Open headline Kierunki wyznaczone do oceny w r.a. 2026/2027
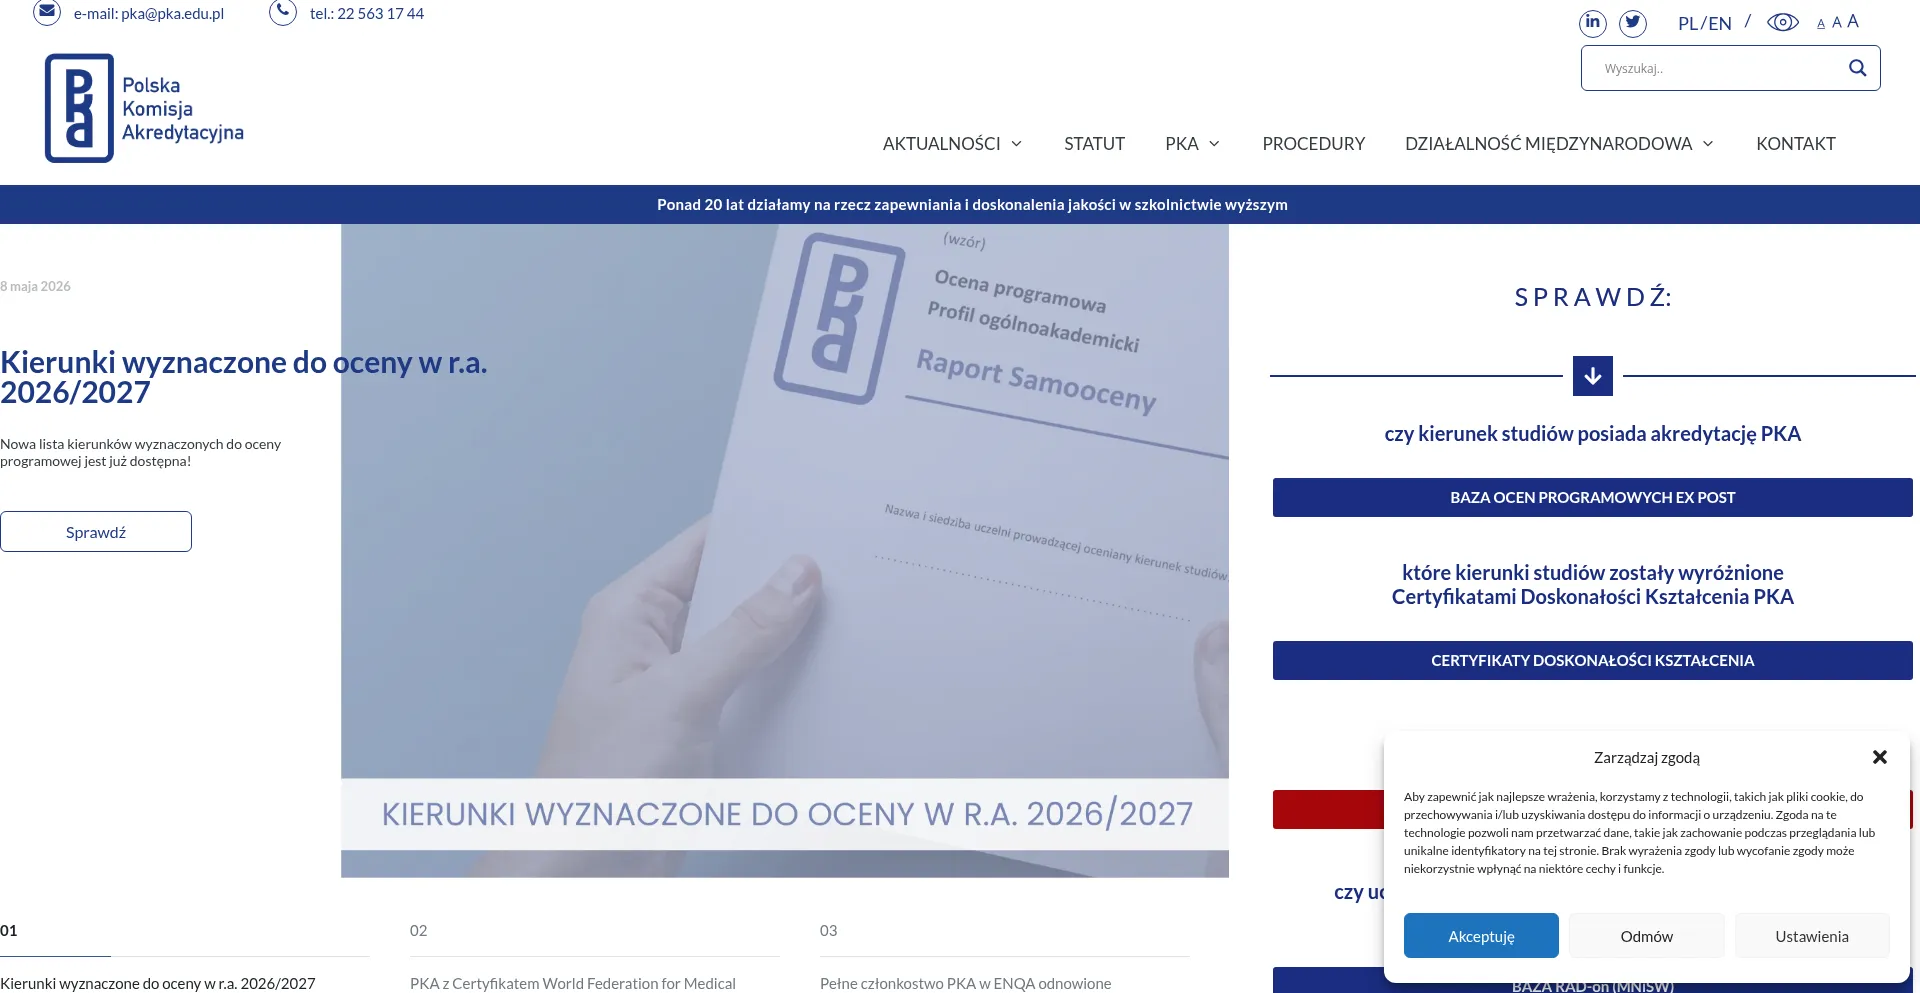This screenshot has width=1920, height=993. 244,377
